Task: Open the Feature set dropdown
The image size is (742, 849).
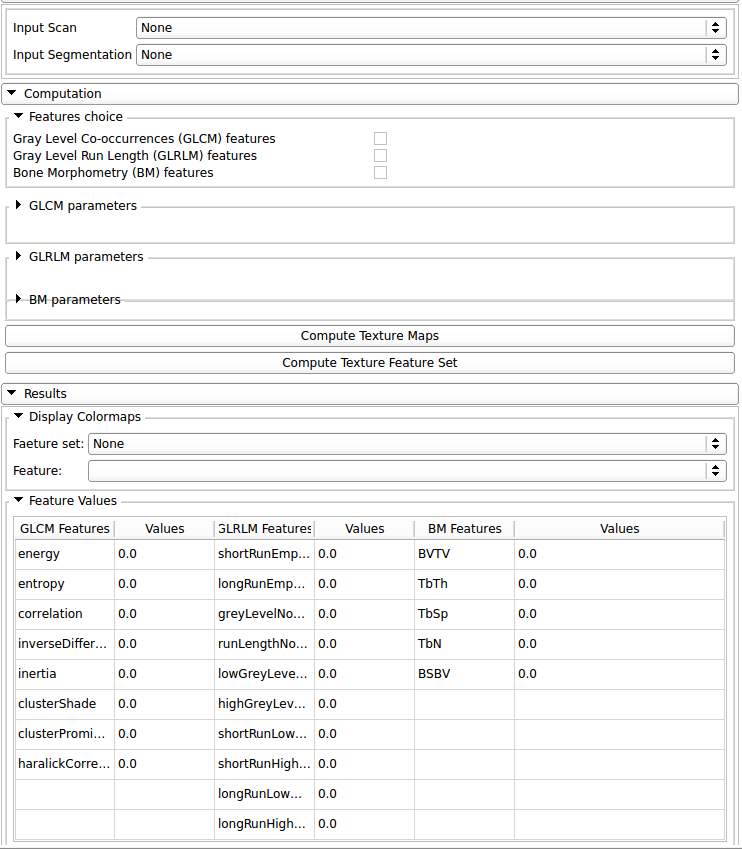Action: click(x=406, y=443)
